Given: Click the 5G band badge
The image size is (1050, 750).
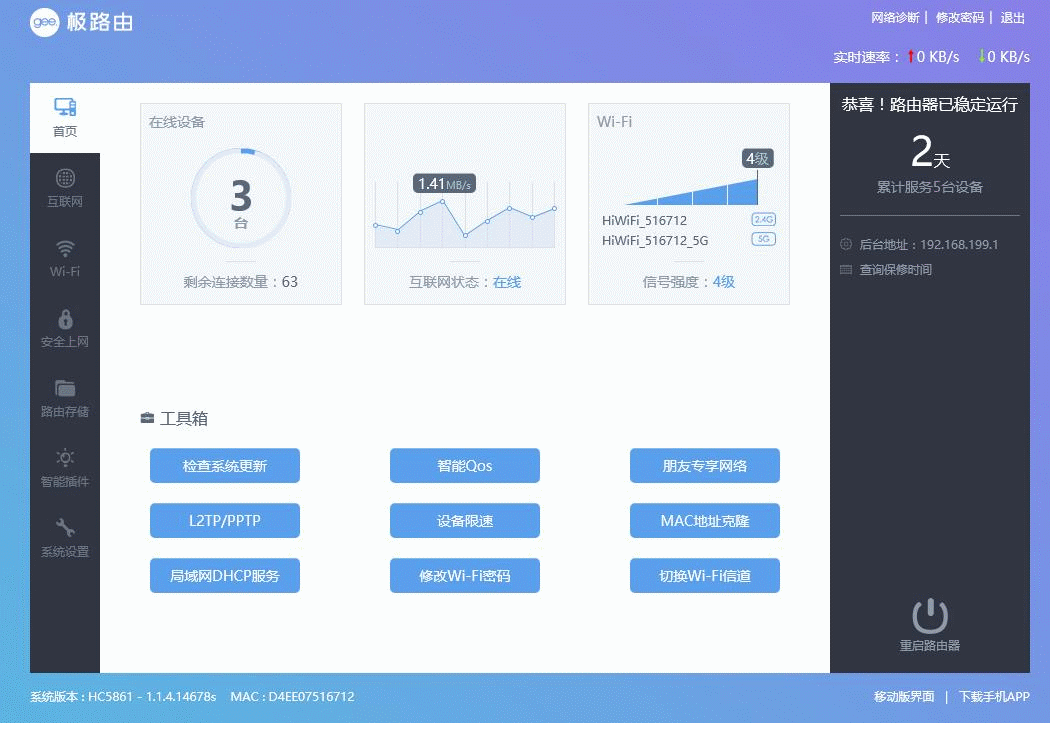Looking at the screenshot, I should click(x=763, y=239).
